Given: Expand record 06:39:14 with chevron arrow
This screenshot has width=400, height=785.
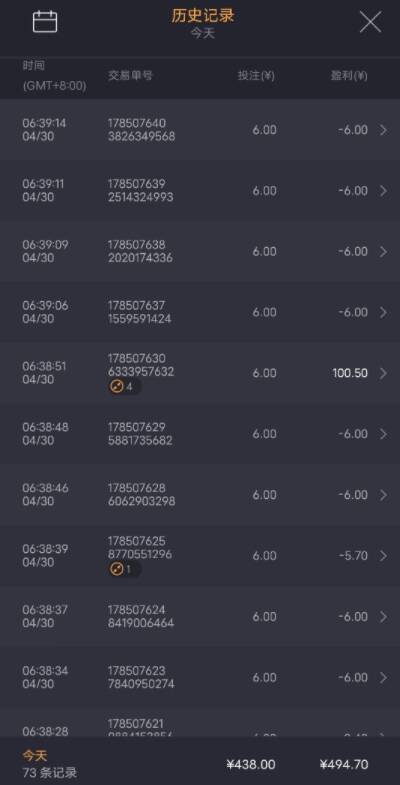Looking at the screenshot, I should point(383,130).
